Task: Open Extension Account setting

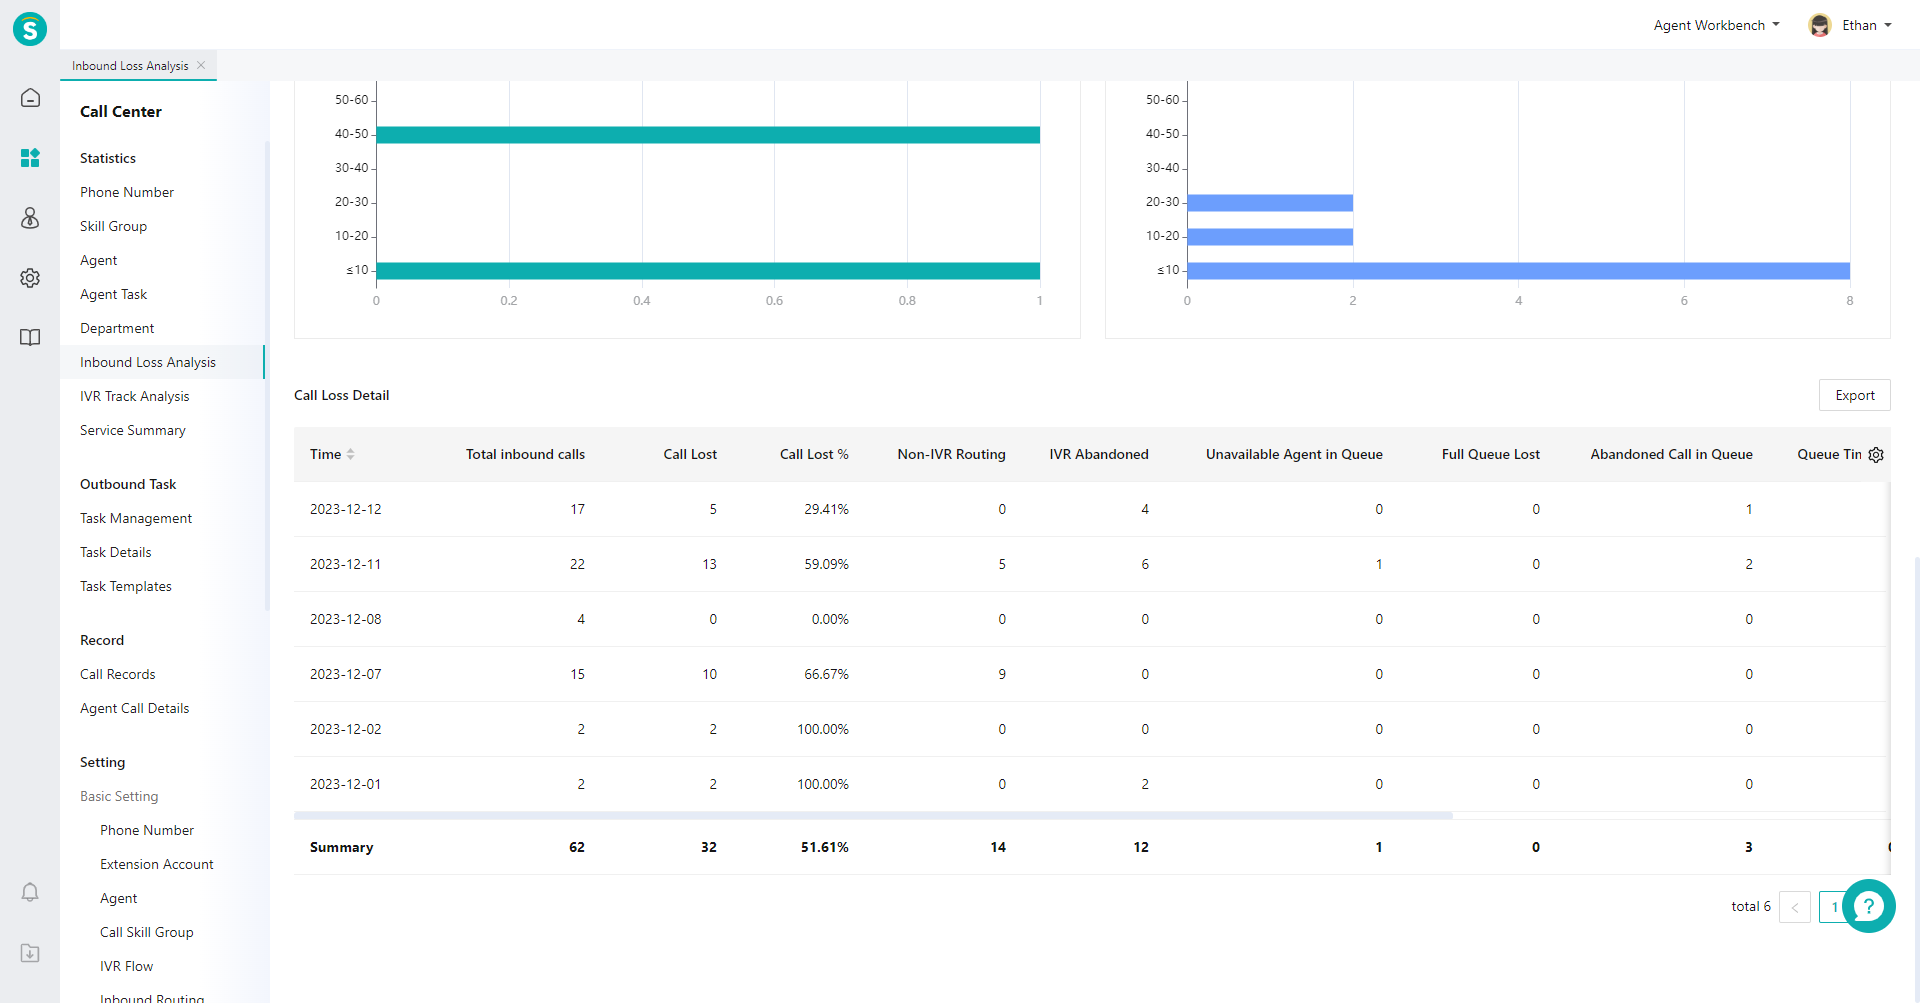Action: [157, 864]
